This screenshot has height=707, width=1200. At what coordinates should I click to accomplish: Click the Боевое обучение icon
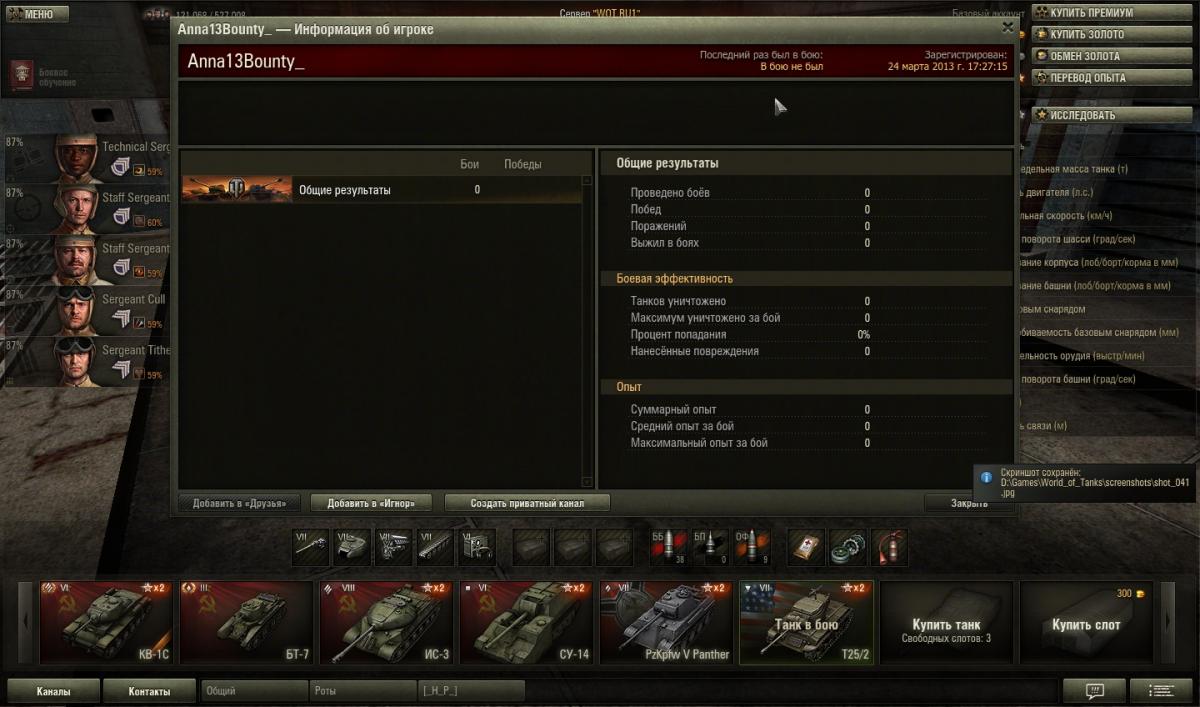(22, 74)
